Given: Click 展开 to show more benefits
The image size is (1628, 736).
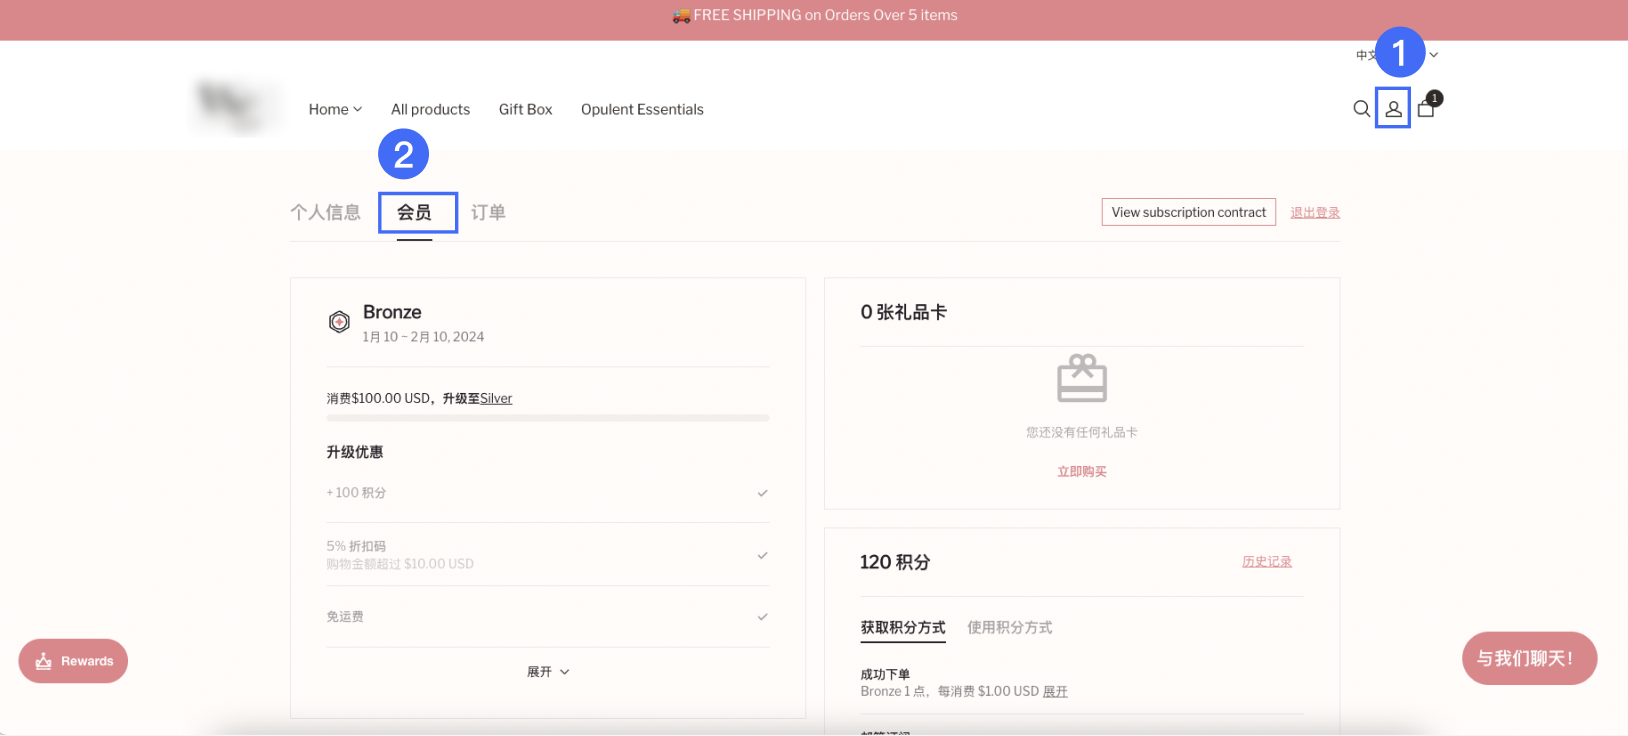Looking at the screenshot, I should (x=548, y=672).
